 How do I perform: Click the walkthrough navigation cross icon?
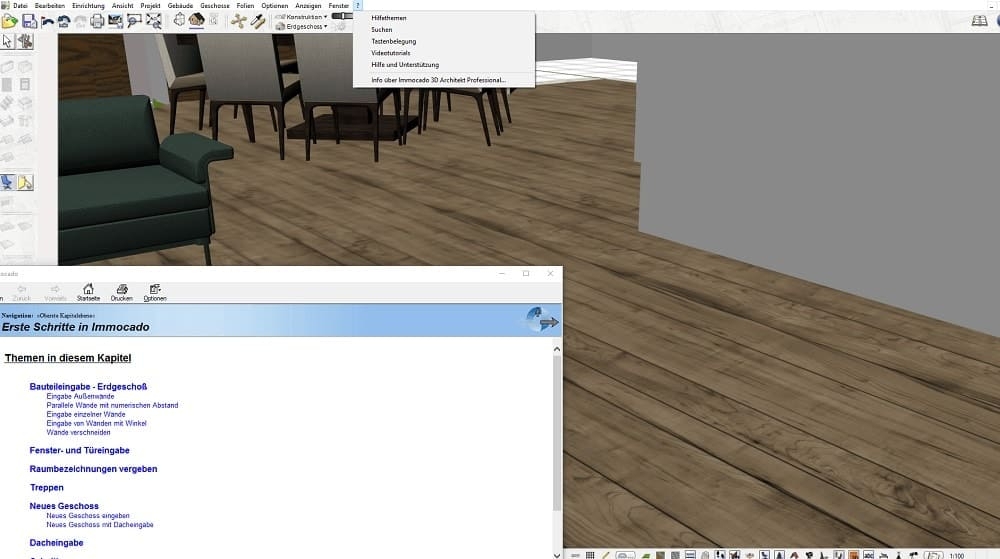(239, 21)
